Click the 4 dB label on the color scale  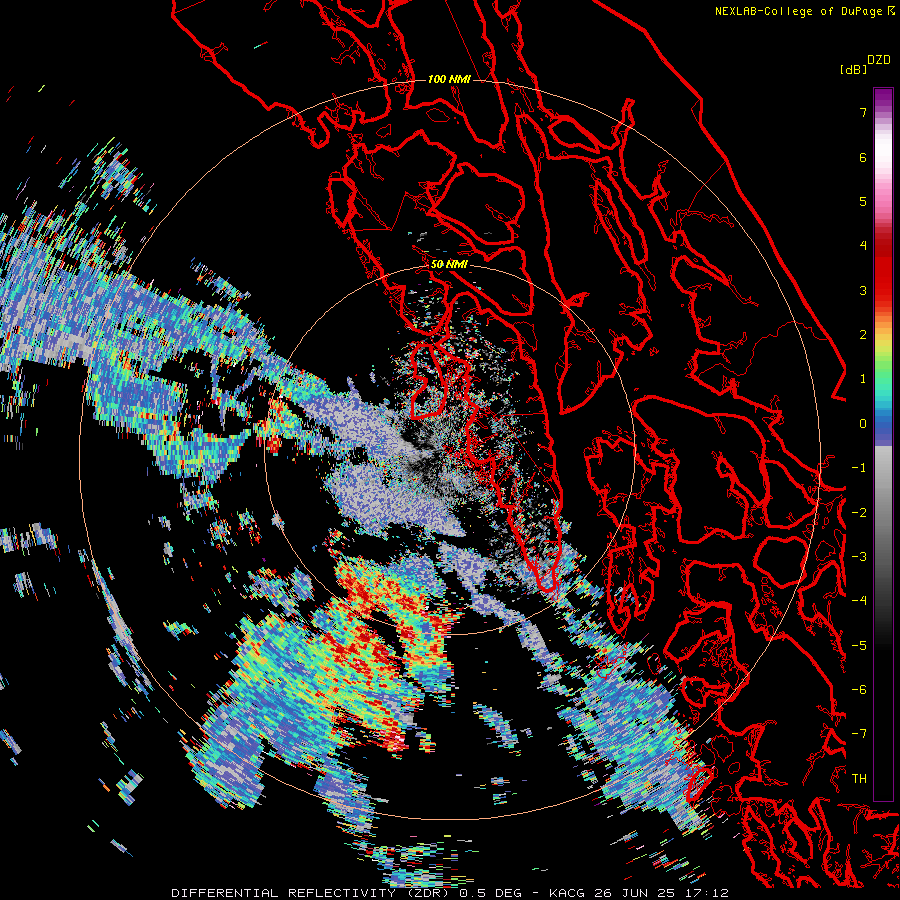tap(863, 246)
